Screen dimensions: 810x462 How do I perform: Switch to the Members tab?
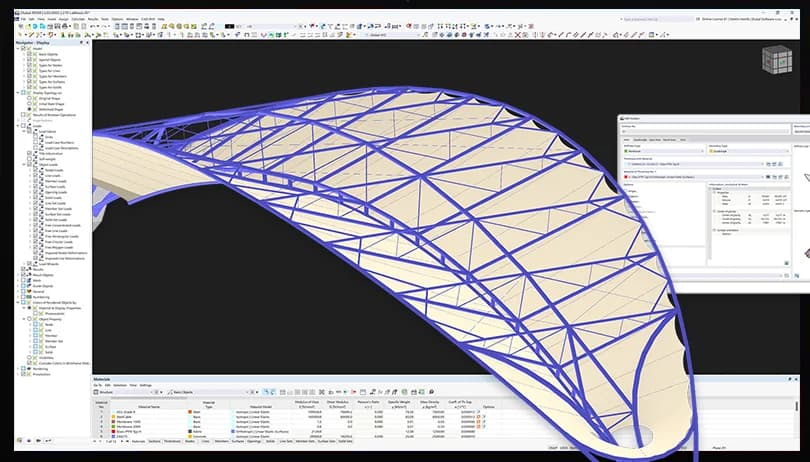222,441
